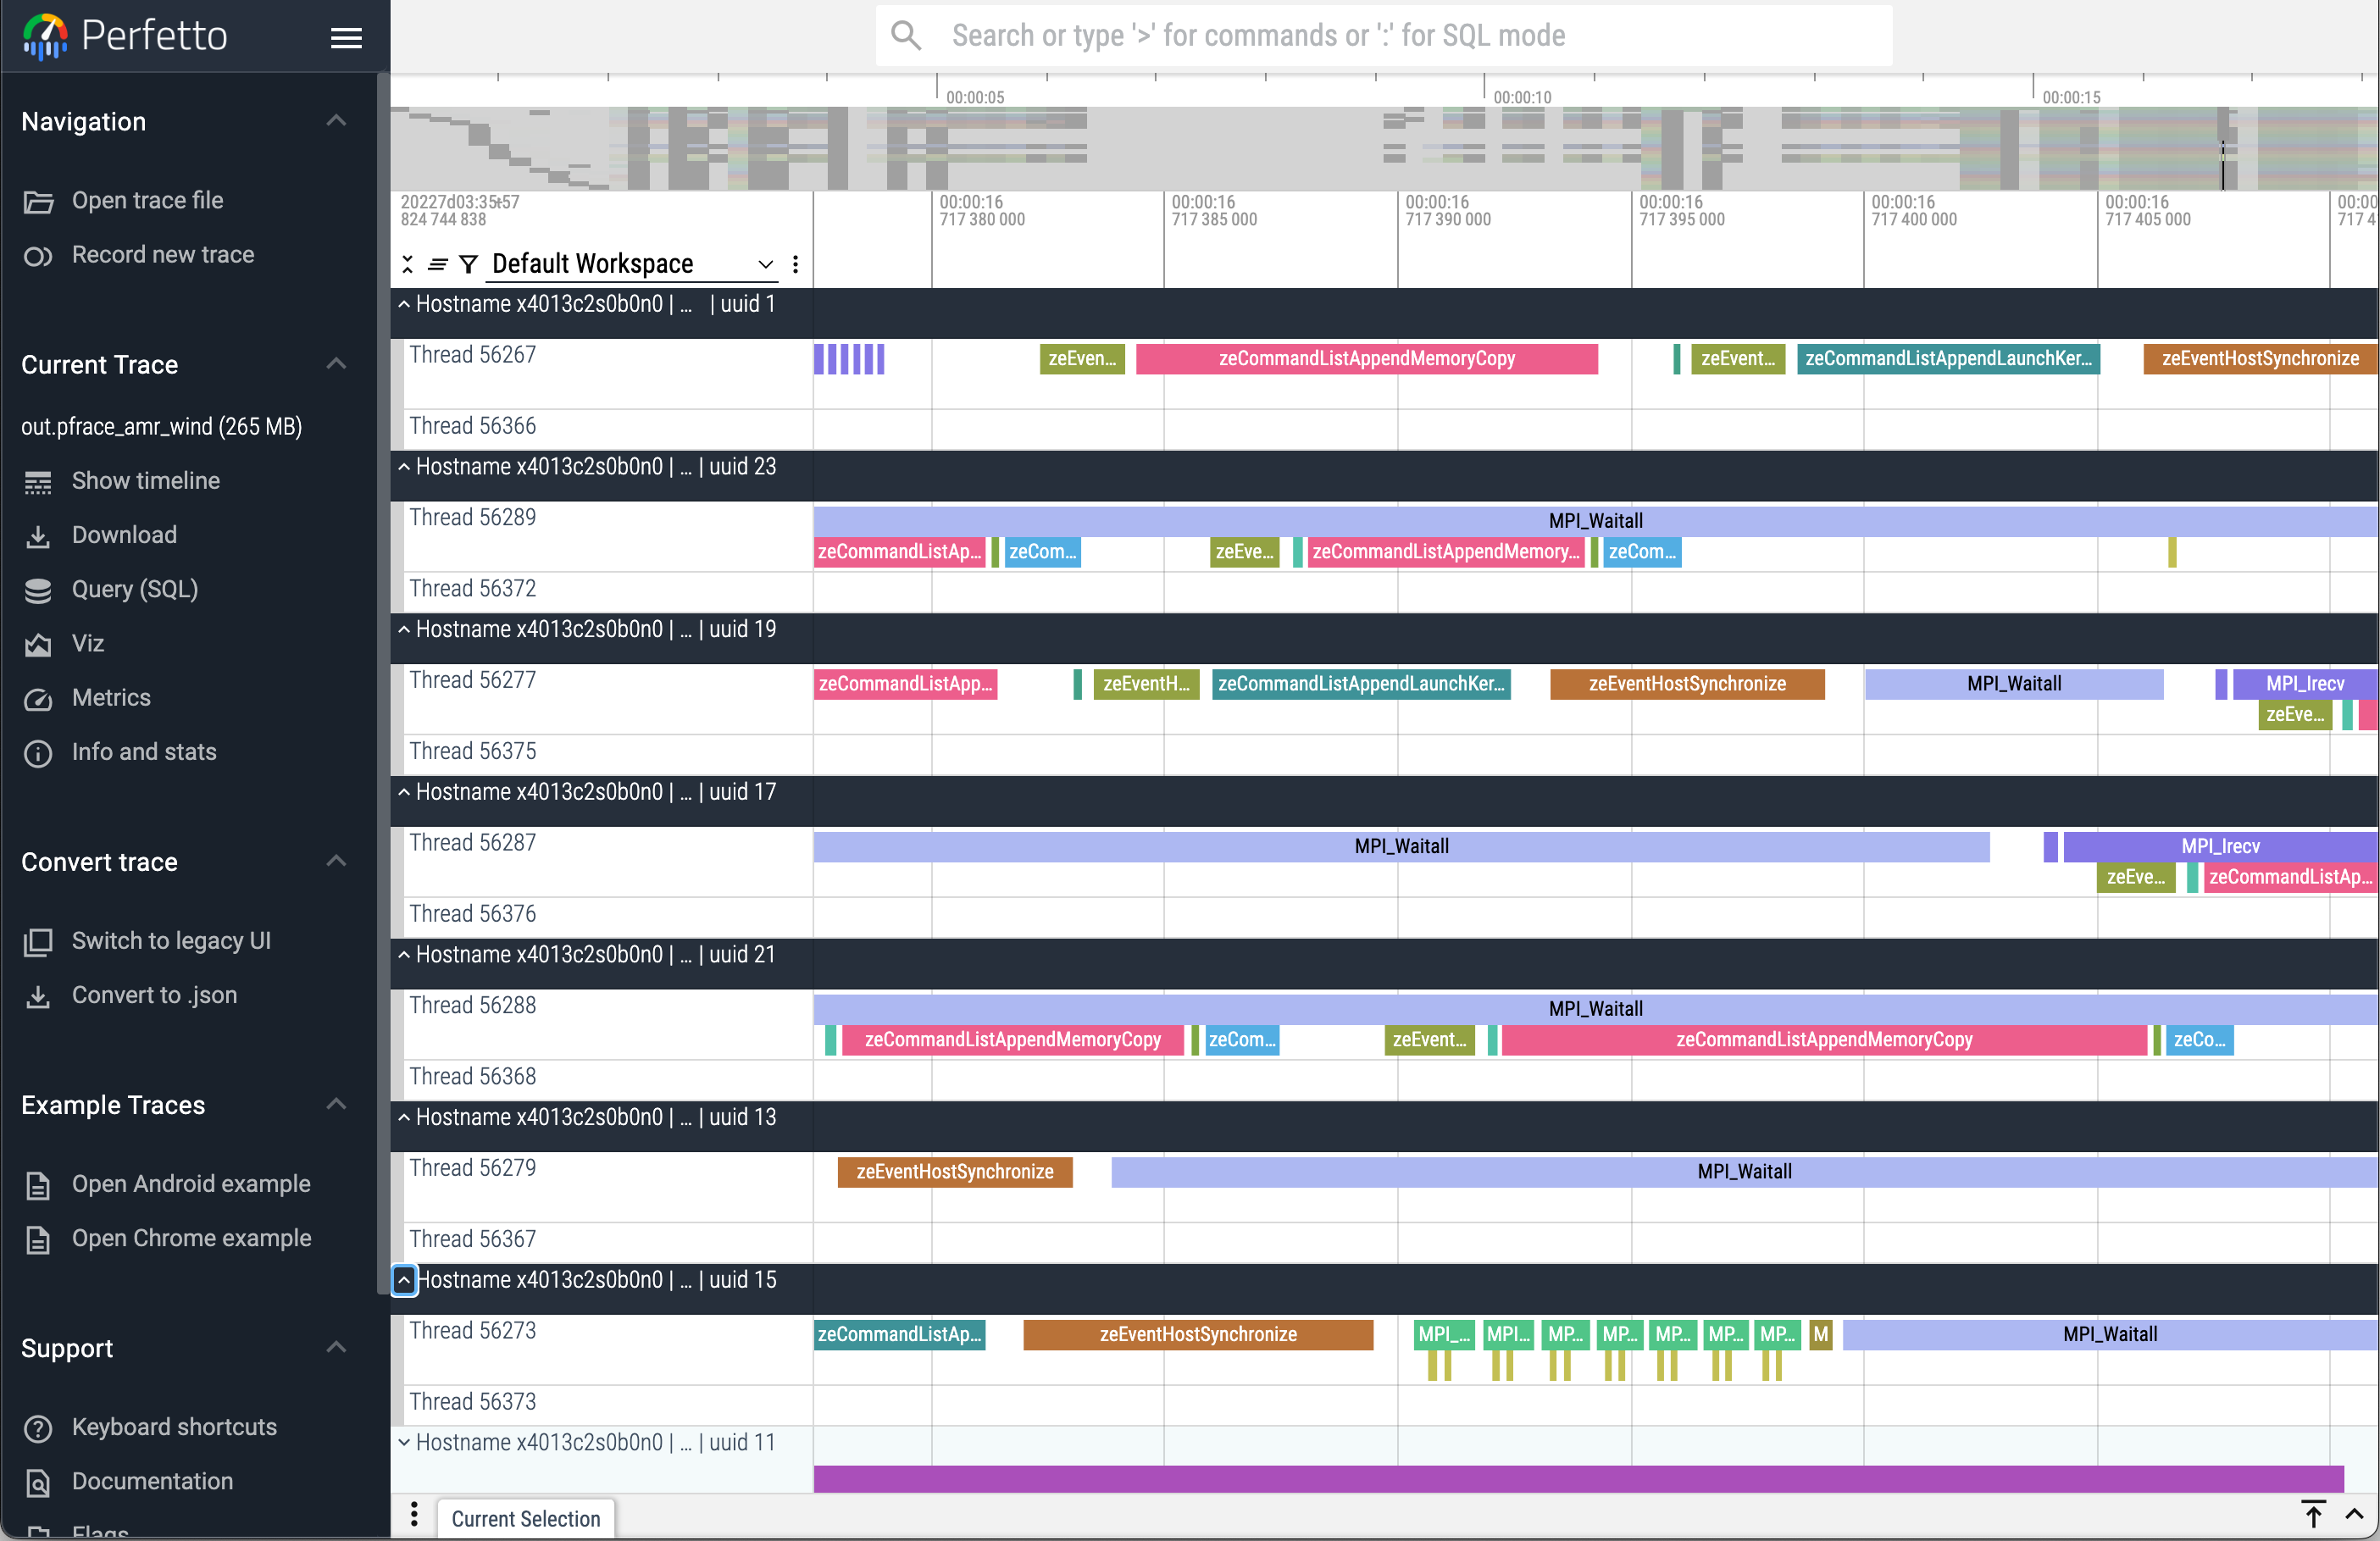Click the Perfetto logo
This screenshot has width=2380, height=1541.
[x=125, y=36]
